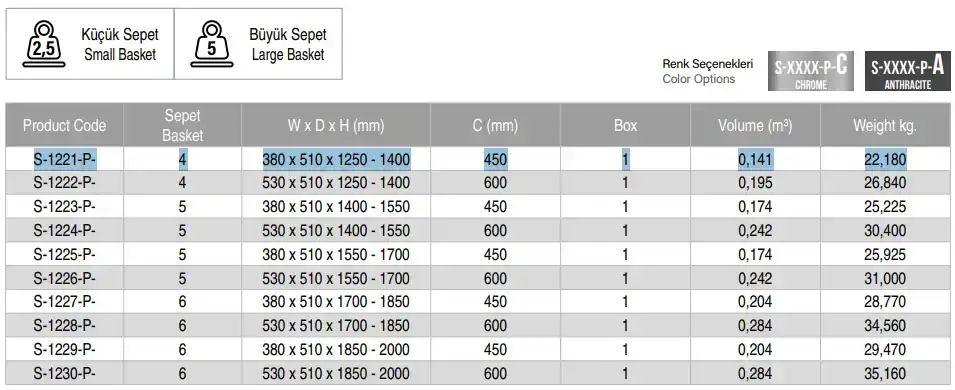Click the dimensions cell 530 x 510 x 1850 - 2000
Screen dimensions: 955x390
click(x=336, y=374)
